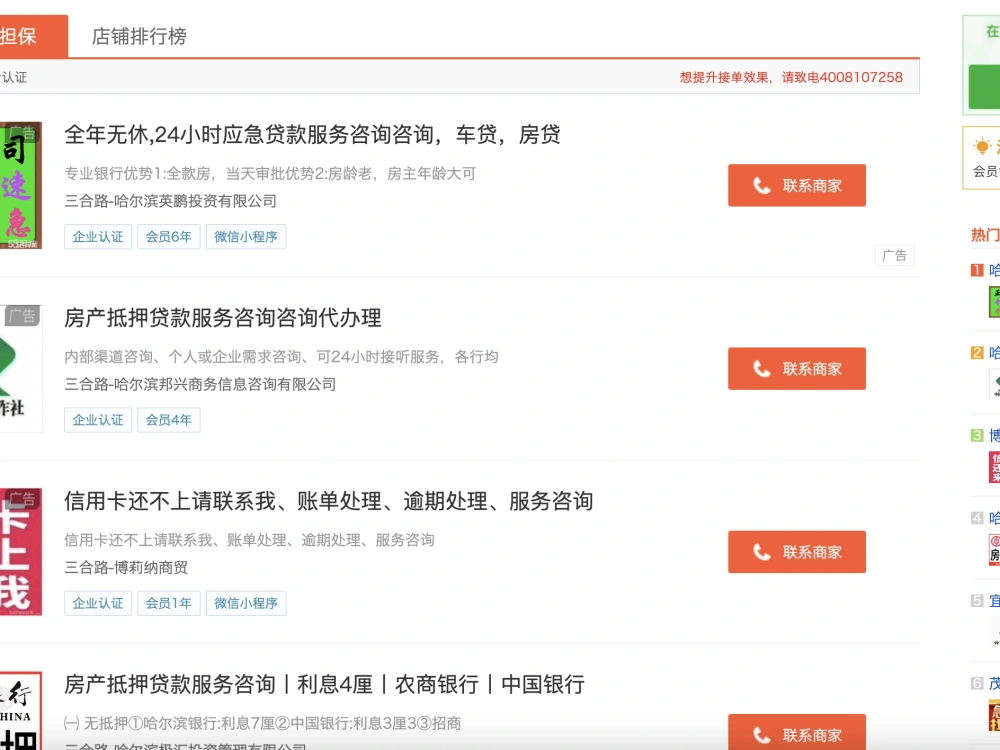Image resolution: width=1000 pixels, height=750 pixels.
Task: Click phone icon in 博莉纳商贸 contact button
Action: [x=761, y=552]
